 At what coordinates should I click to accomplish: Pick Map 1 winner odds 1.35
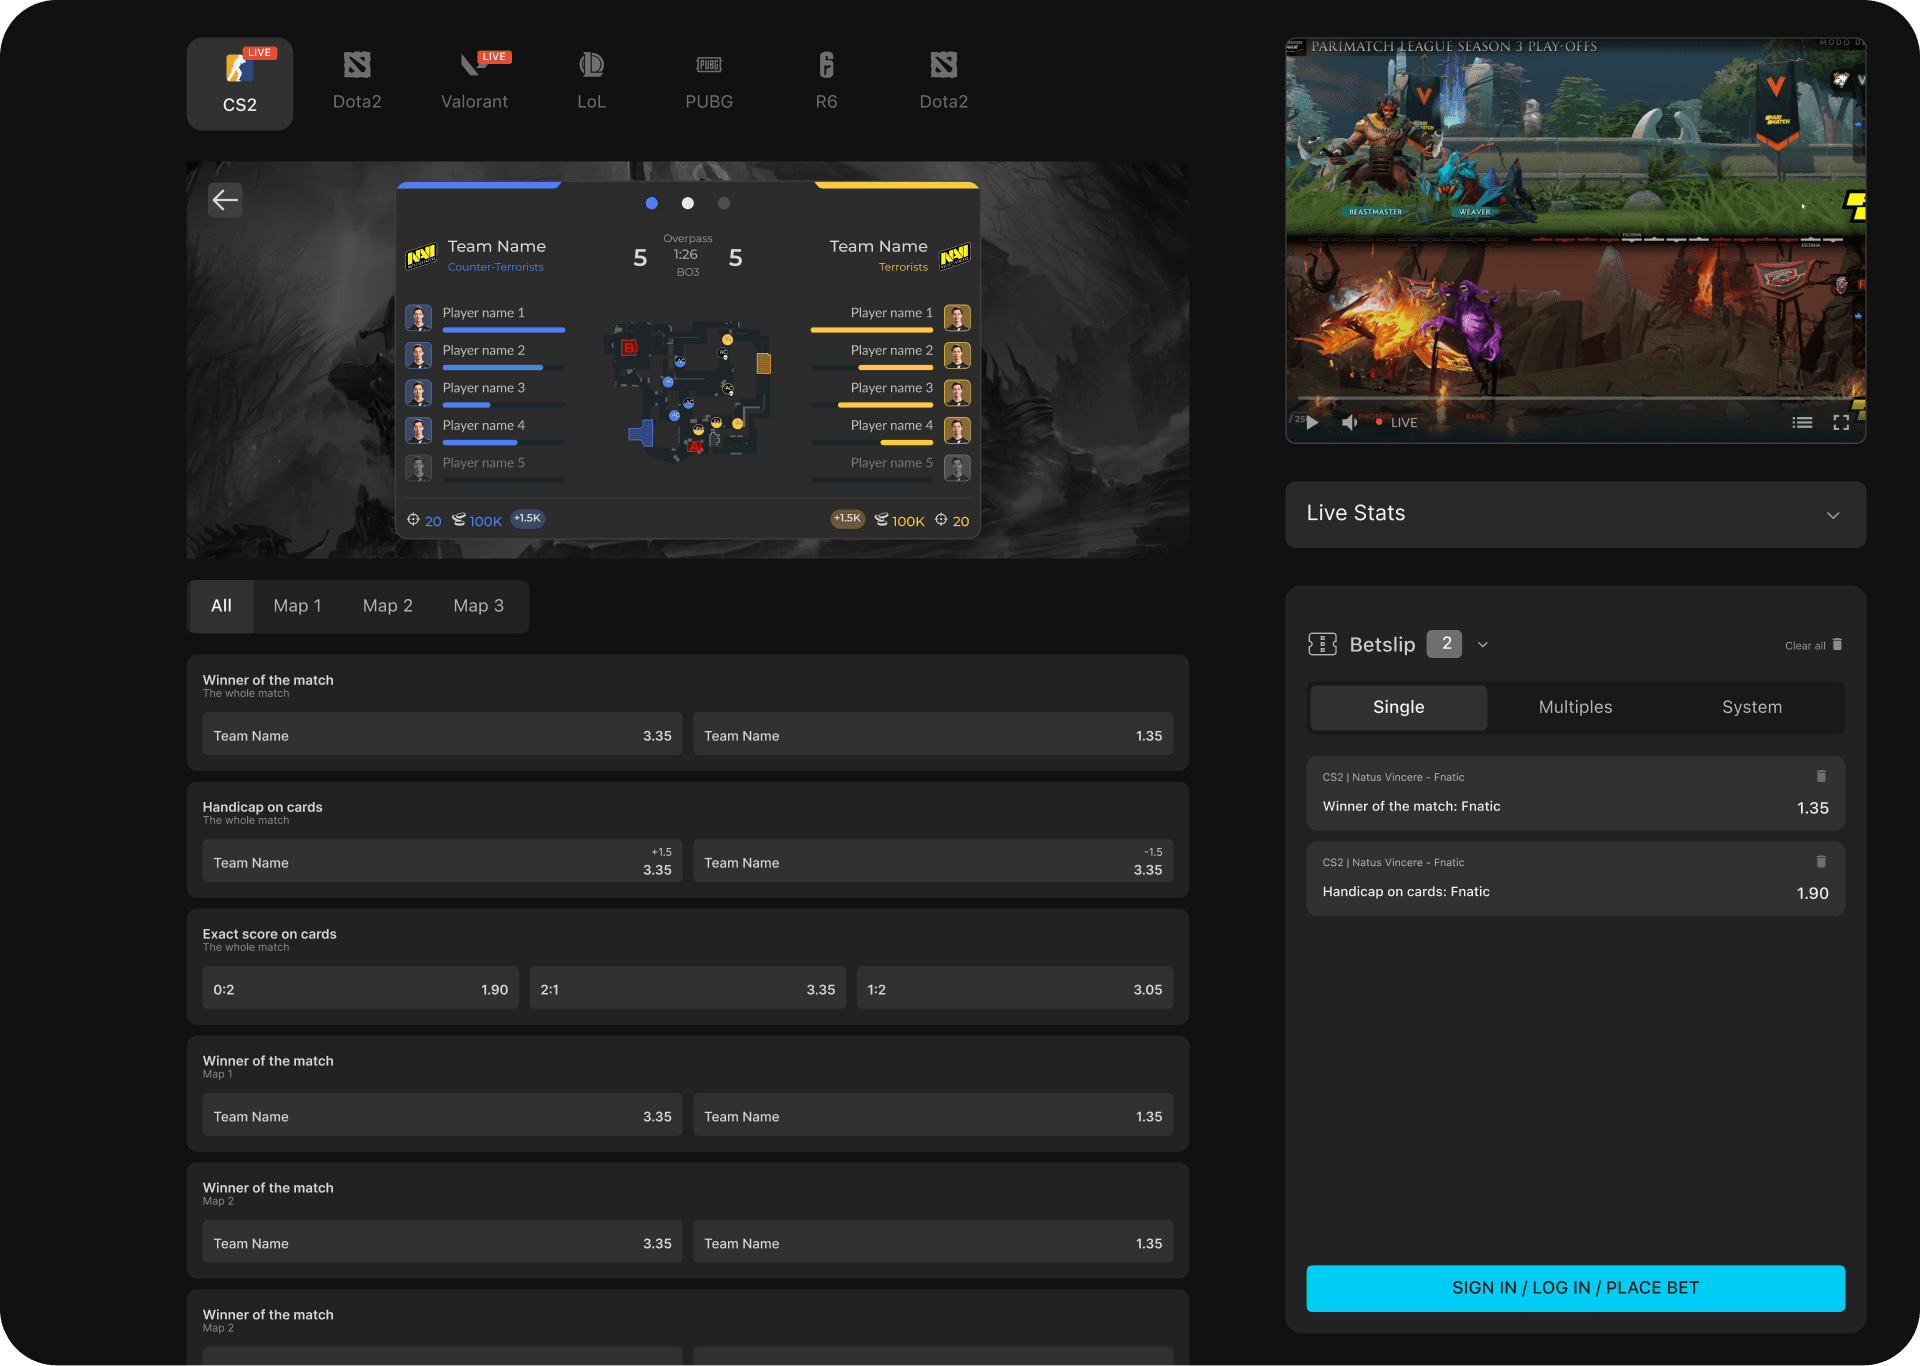click(933, 1116)
